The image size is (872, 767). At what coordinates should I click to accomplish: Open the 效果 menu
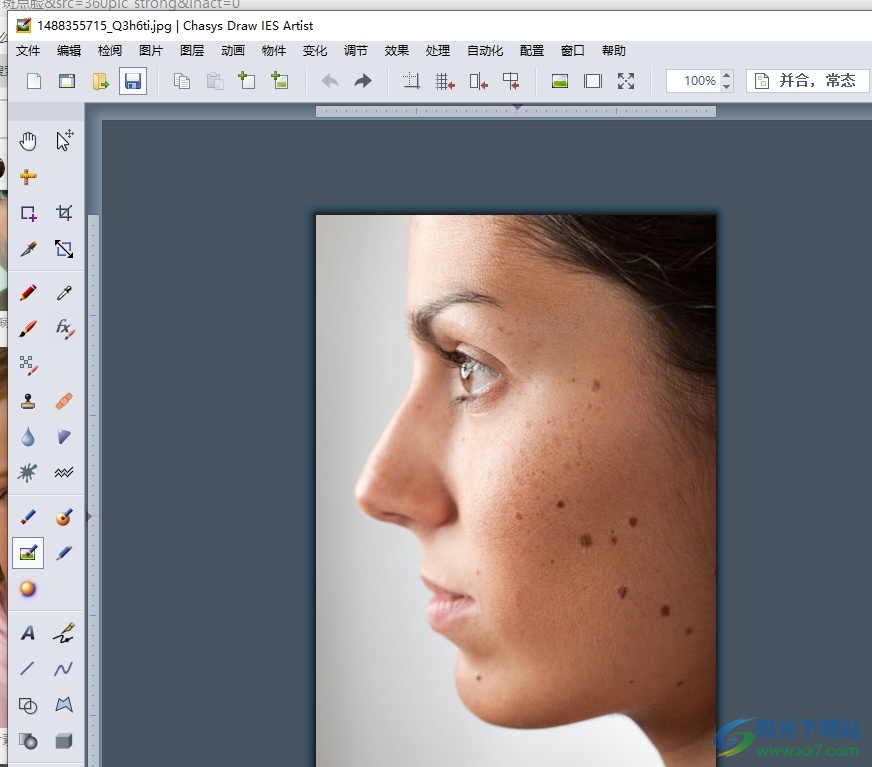coord(396,51)
